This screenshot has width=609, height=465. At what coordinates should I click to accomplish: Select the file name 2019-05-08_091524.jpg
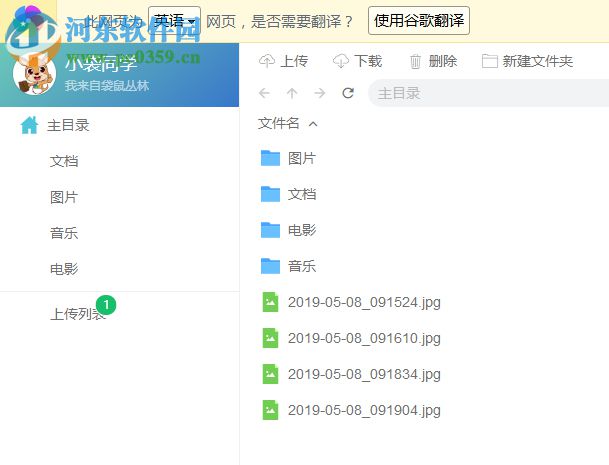tap(364, 302)
